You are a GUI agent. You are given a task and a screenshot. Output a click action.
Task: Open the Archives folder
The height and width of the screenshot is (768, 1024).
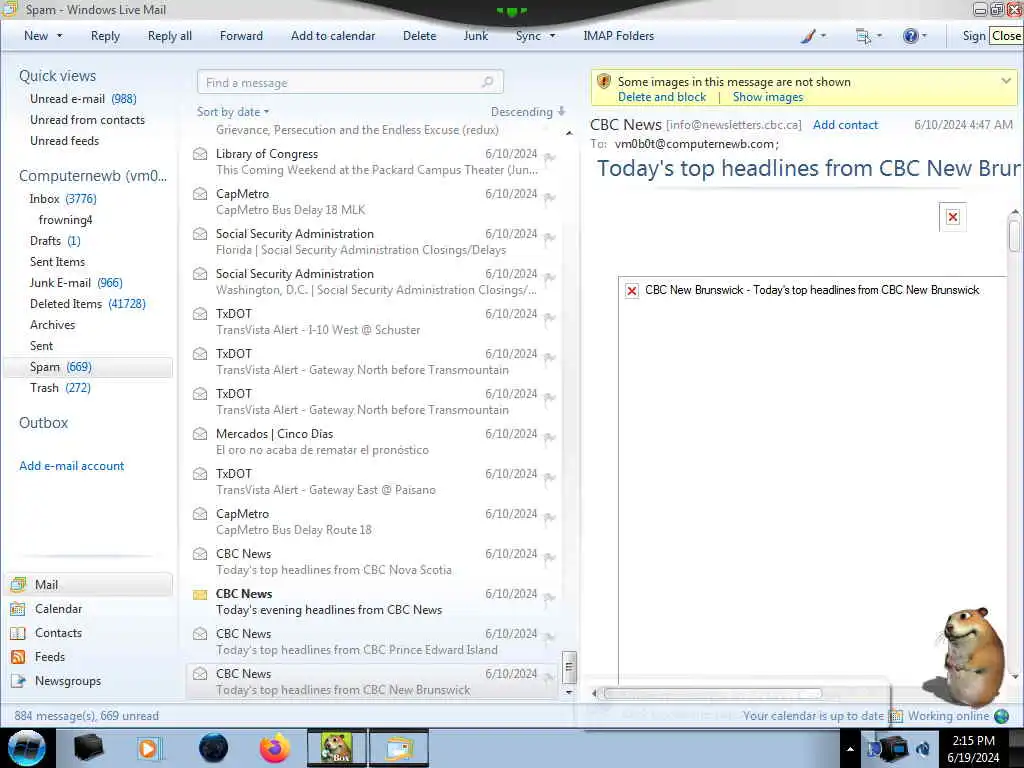tap(52, 325)
